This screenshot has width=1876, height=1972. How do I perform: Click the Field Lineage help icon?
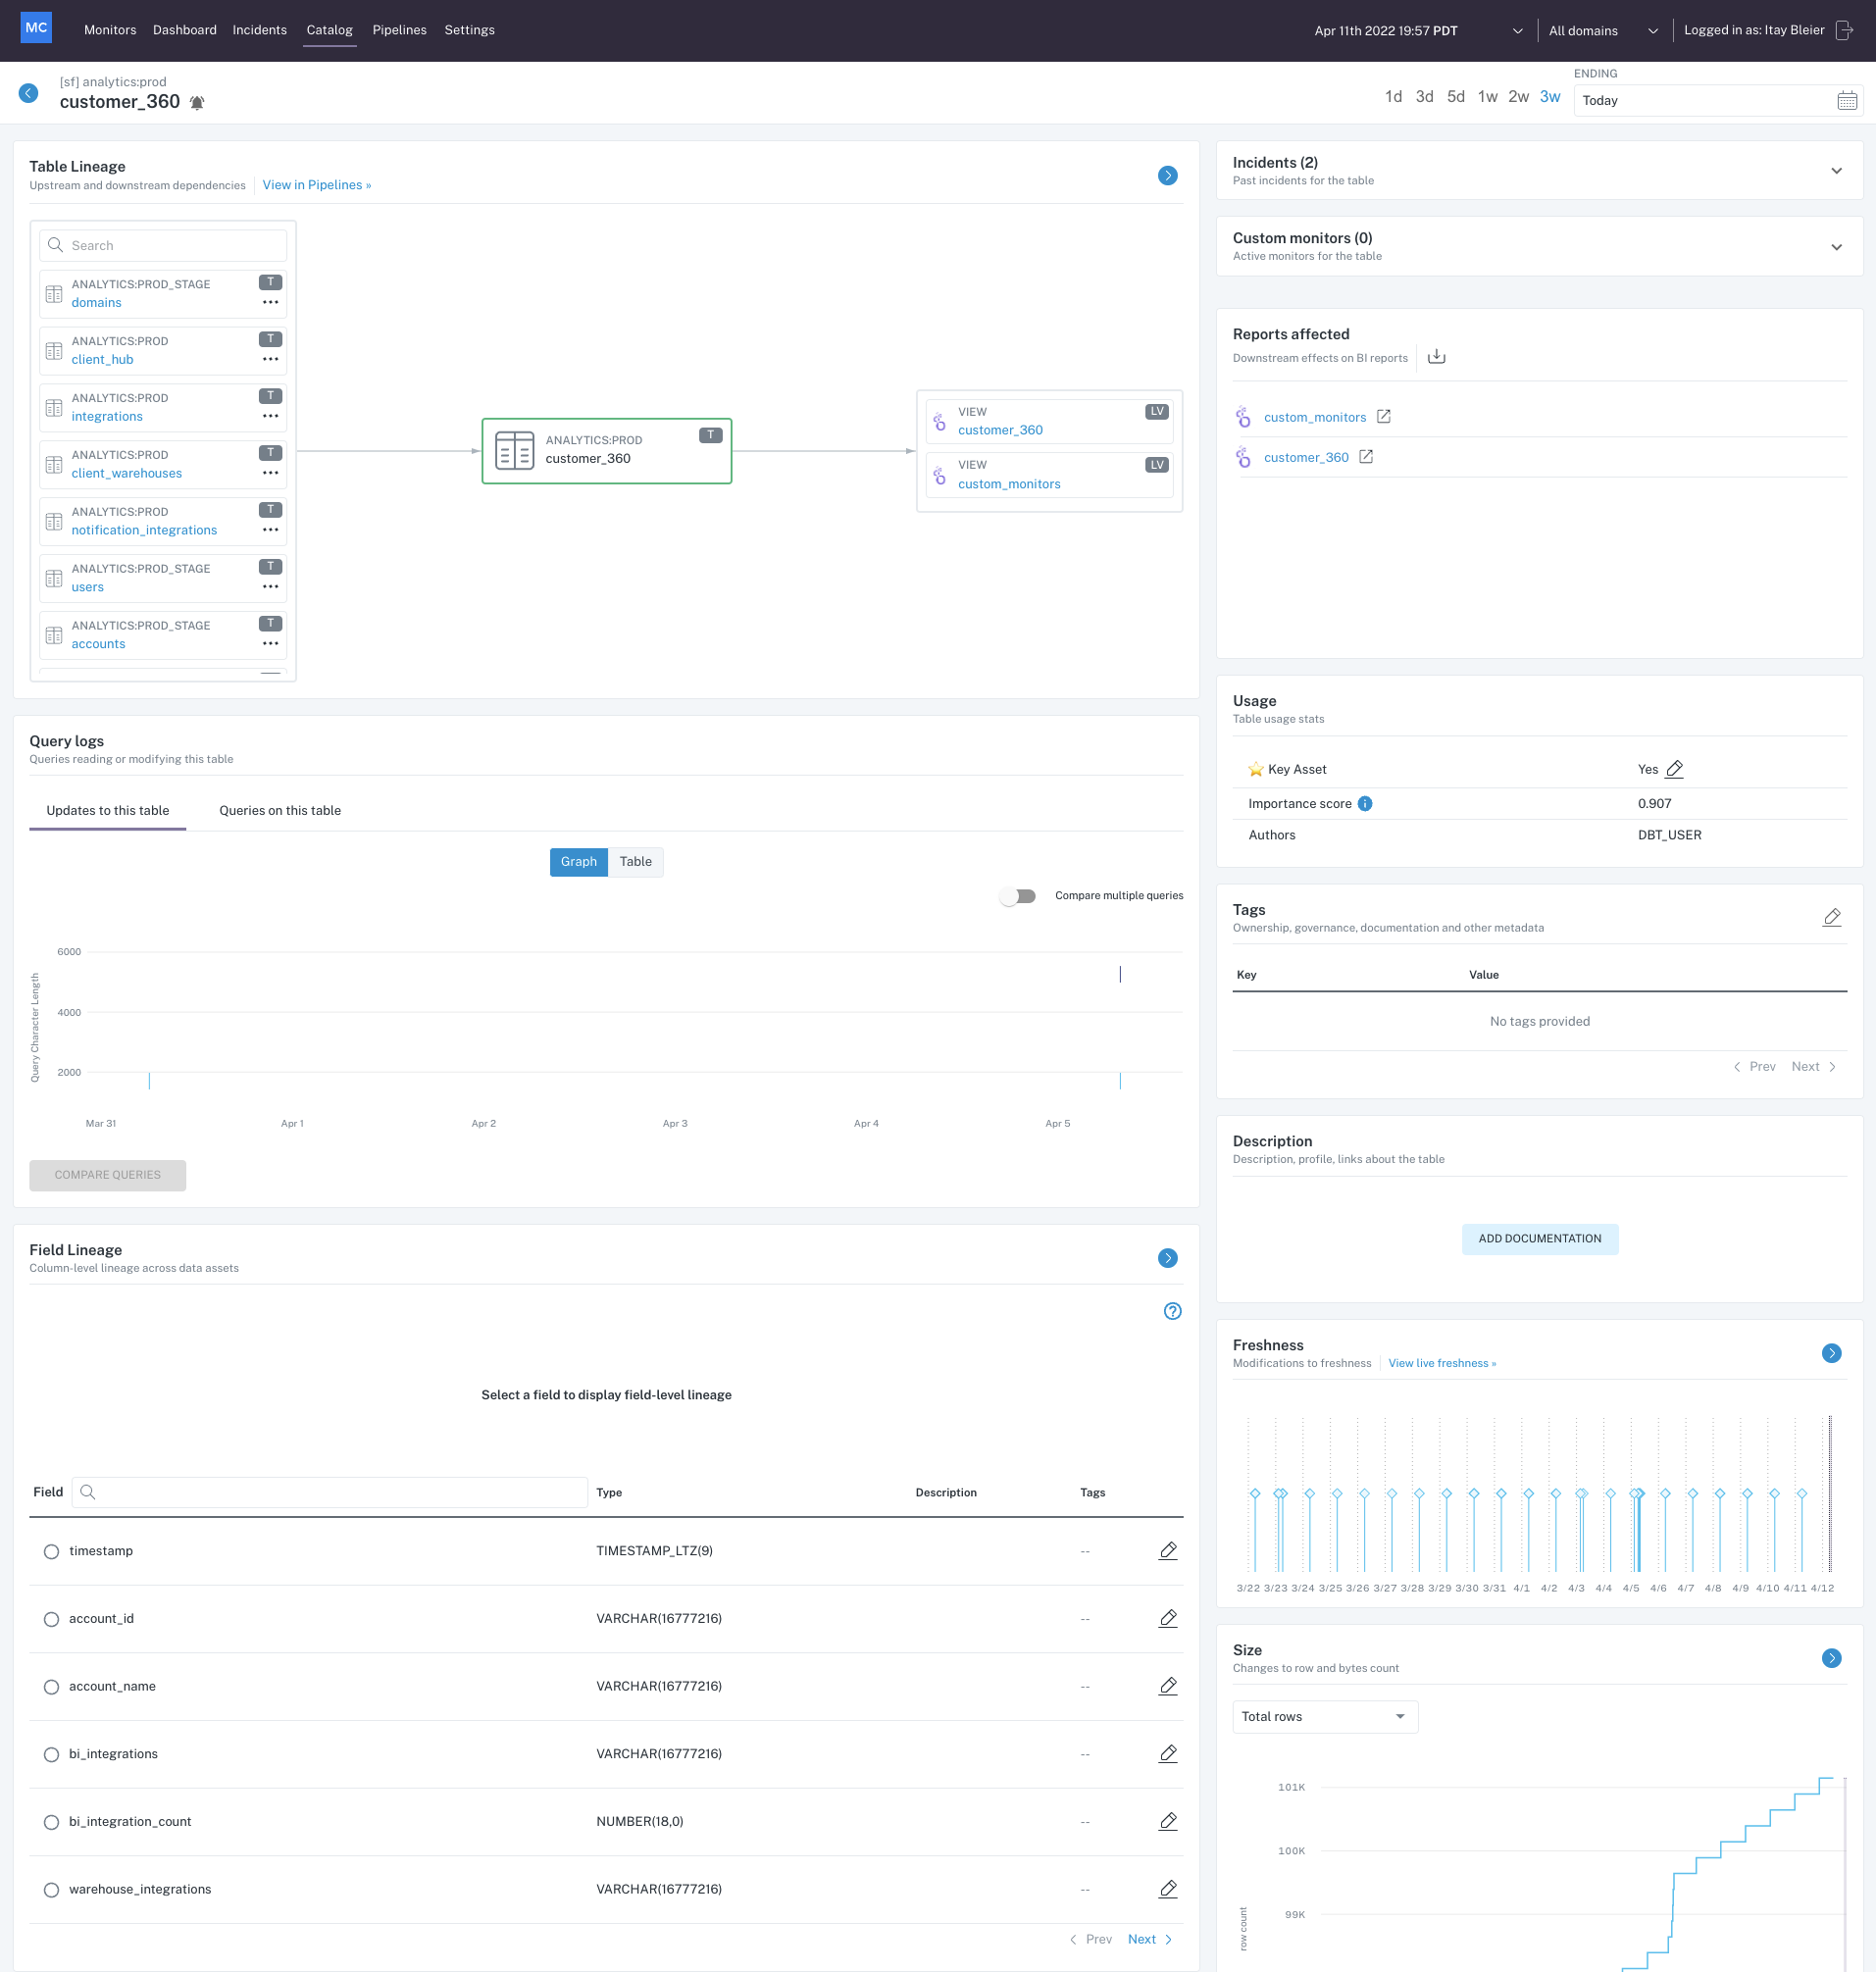click(x=1173, y=1311)
